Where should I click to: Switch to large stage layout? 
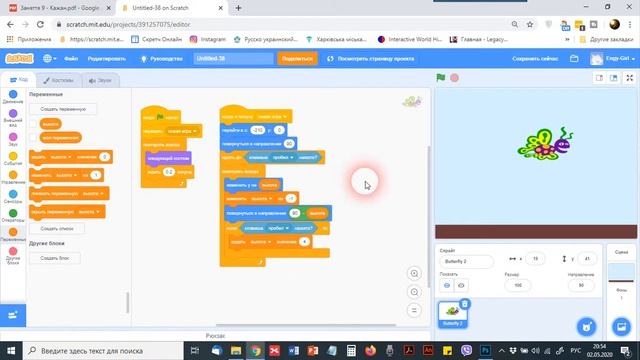(x=613, y=78)
